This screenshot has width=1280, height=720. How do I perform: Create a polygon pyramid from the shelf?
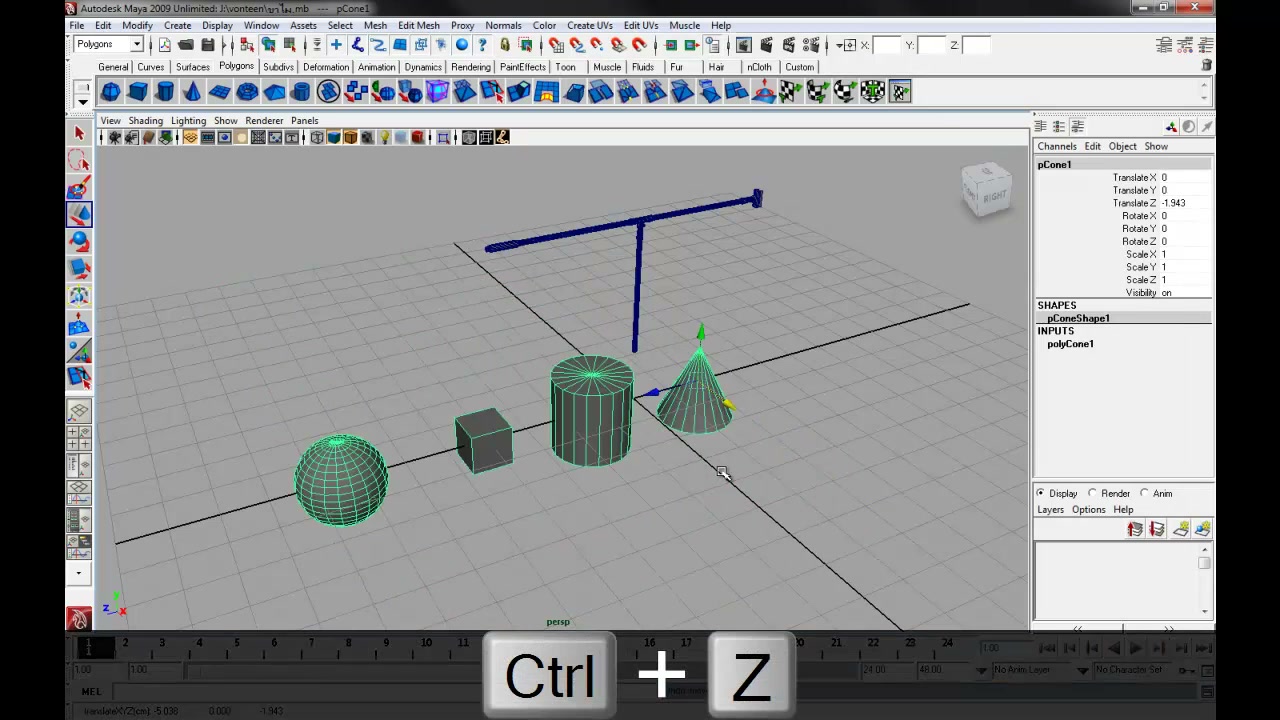click(274, 92)
